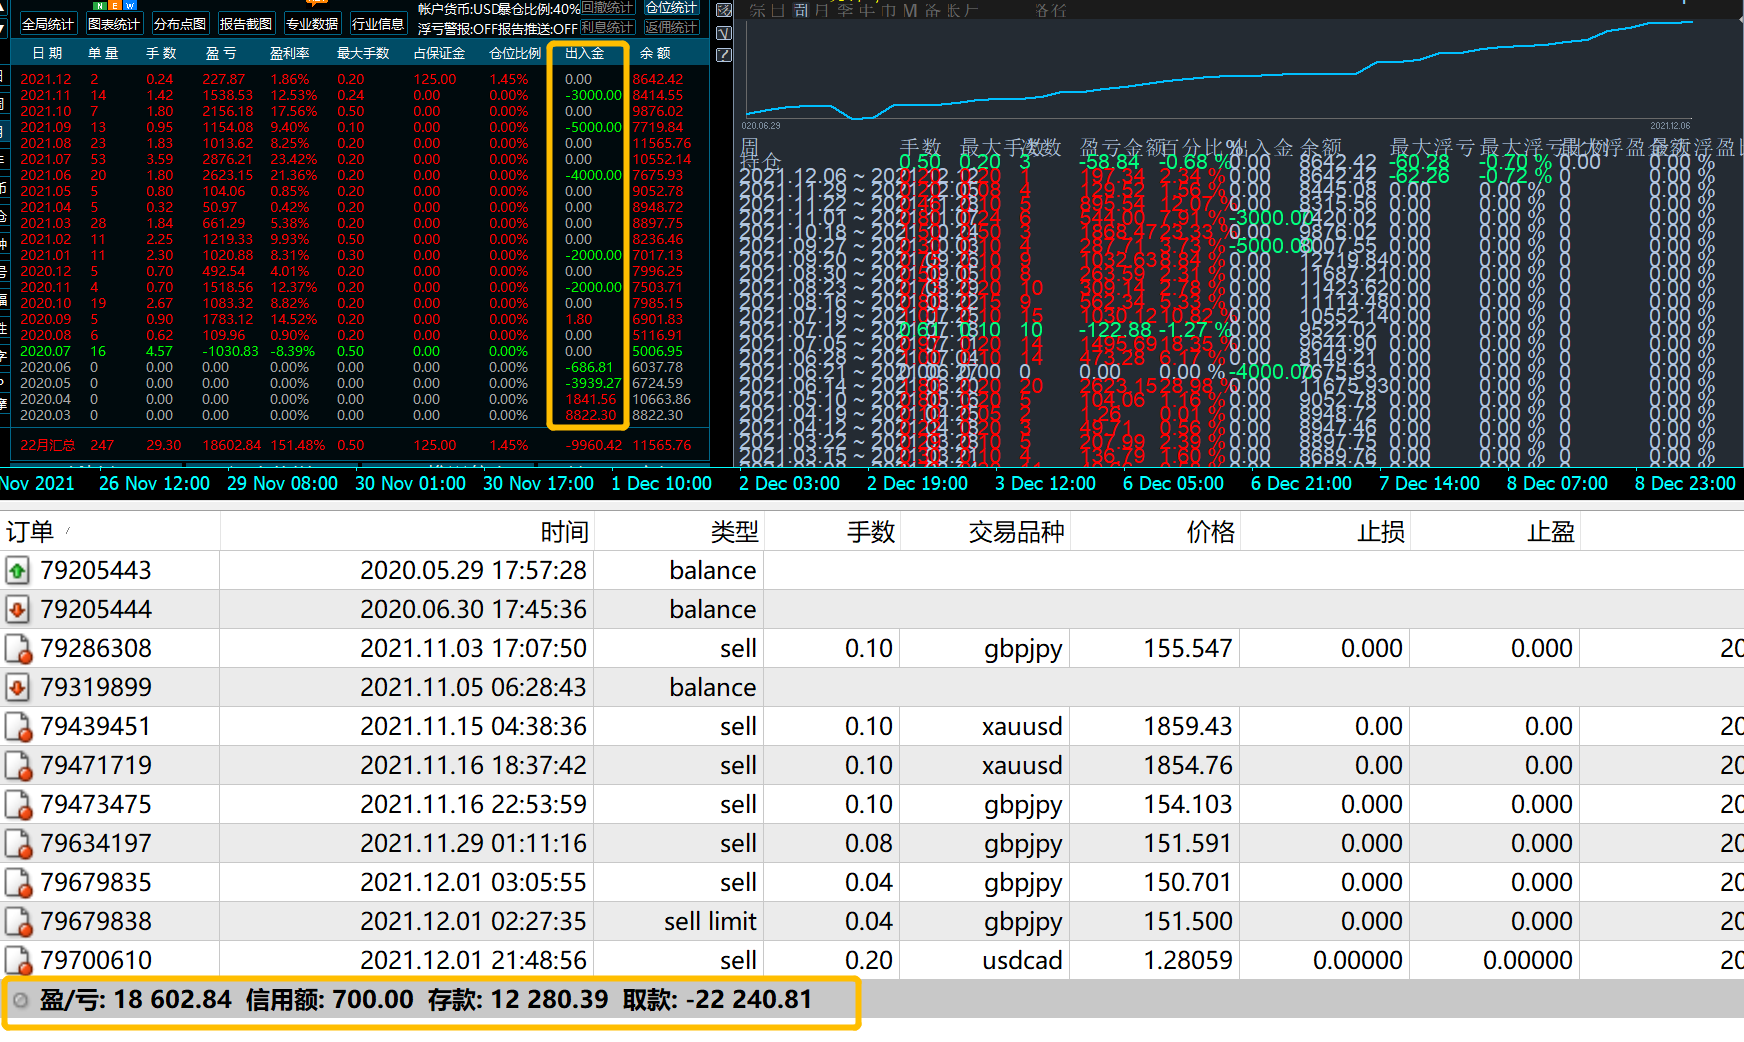Click the 出入金 column header

(x=585, y=53)
